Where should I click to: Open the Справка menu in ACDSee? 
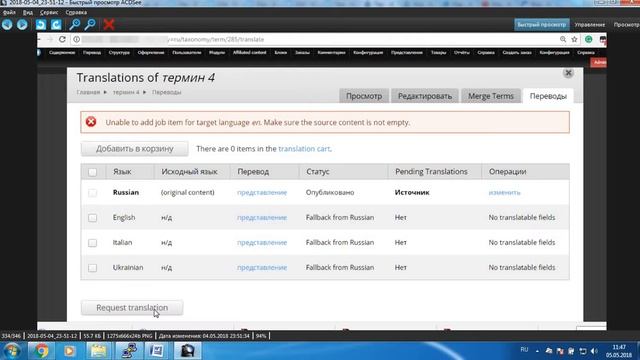click(76, 12)
